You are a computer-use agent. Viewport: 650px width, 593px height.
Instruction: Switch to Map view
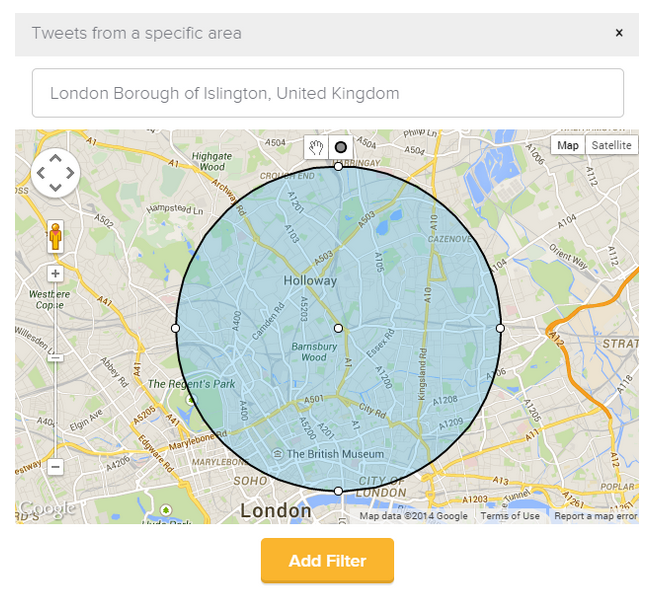point(568,145)
